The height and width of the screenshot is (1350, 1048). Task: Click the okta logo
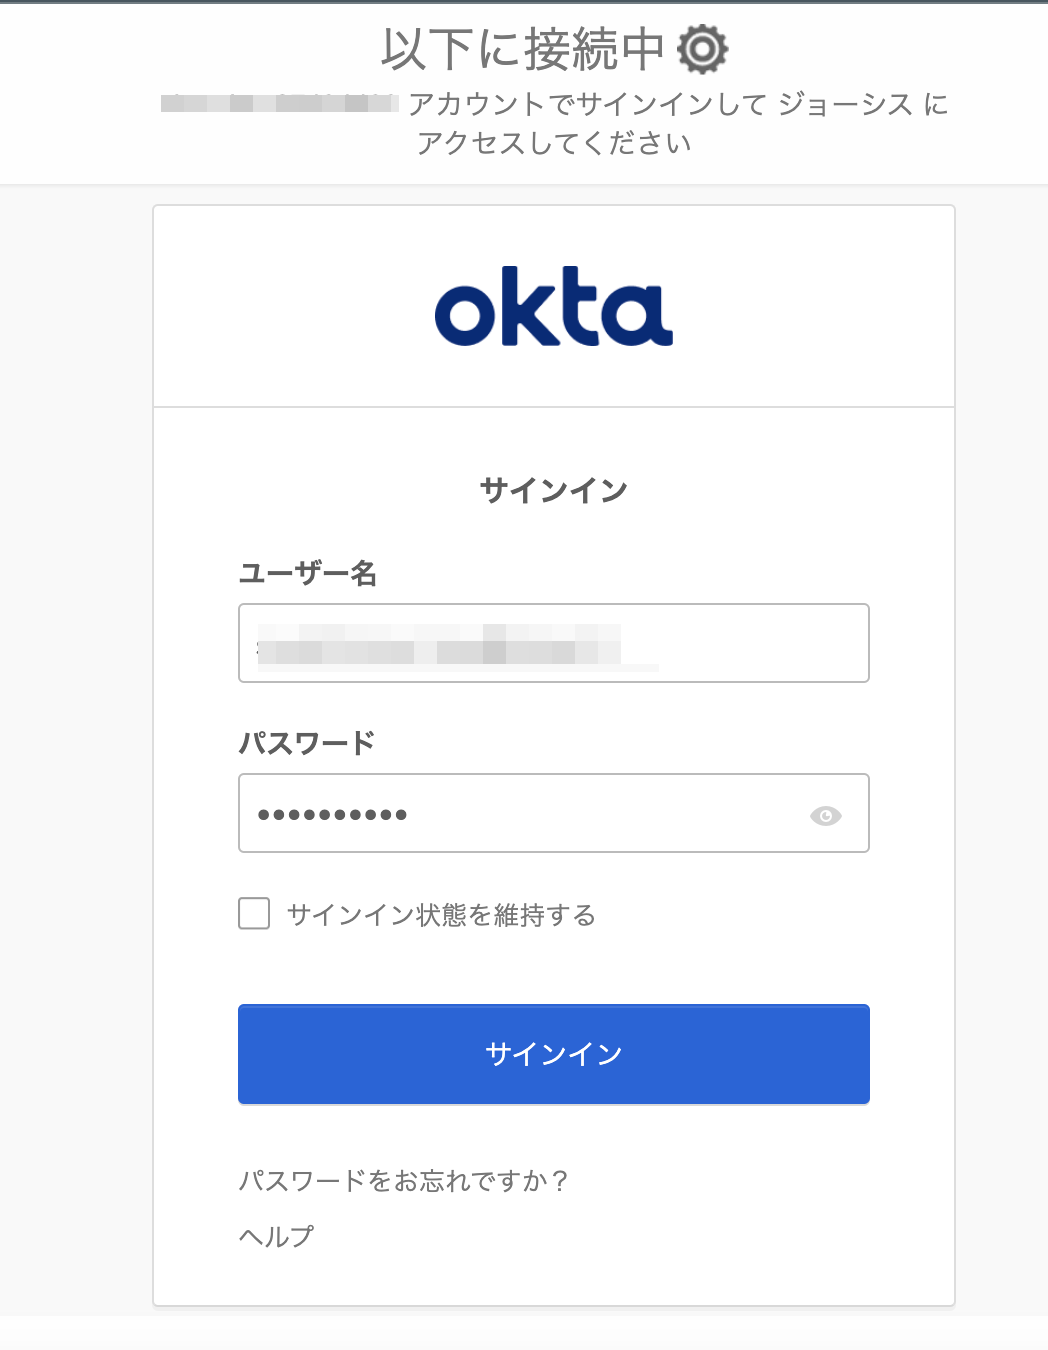click(x=553, y=306)
